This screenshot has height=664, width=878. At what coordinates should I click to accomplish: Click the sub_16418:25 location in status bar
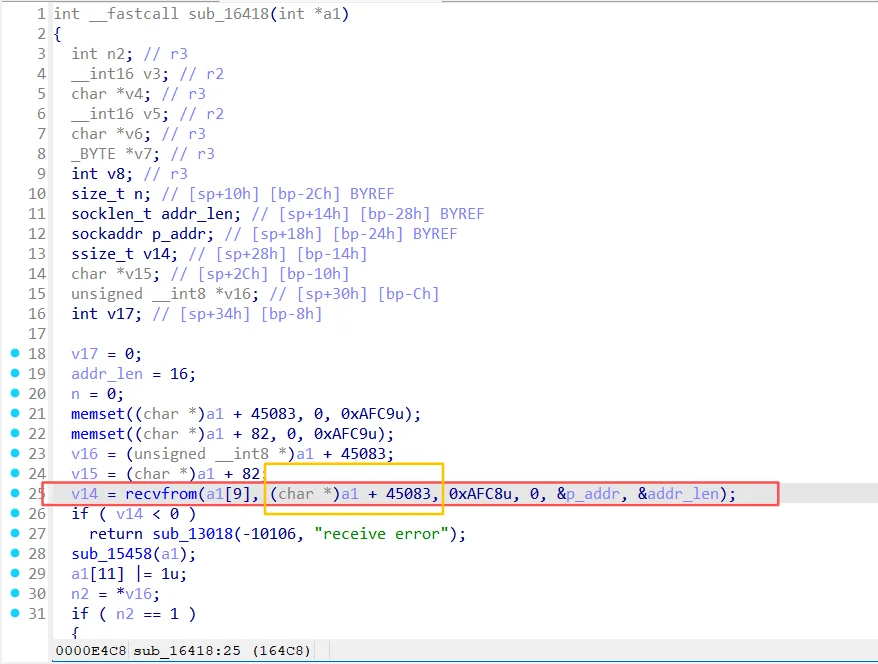click(187, 651)
